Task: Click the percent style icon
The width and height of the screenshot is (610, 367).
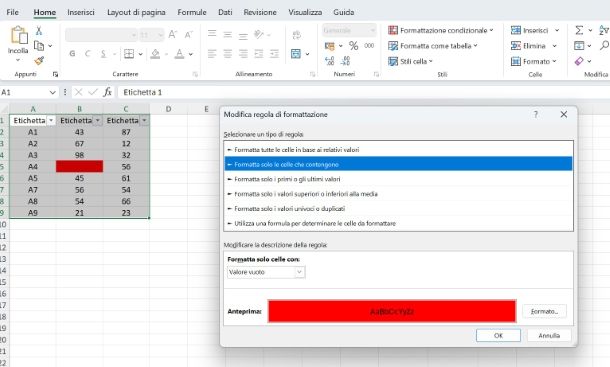Action: [353, 46]
